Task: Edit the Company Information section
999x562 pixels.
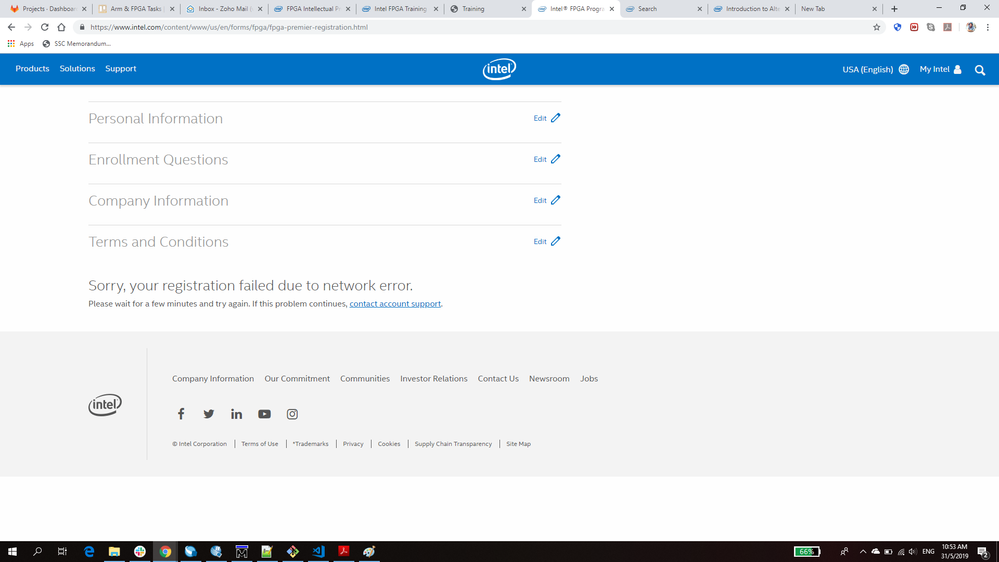Action: pyautogui.click(x=547, y=200)
